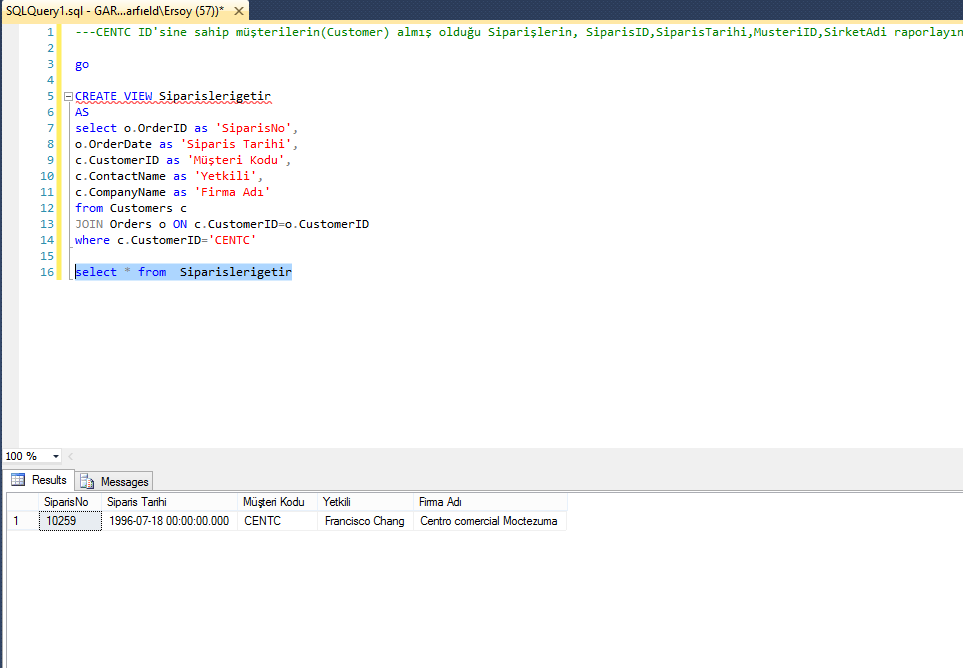Screen dimensions: 963x668
Task: Click the AS keyword on line 6
Action: coord(82,112)
